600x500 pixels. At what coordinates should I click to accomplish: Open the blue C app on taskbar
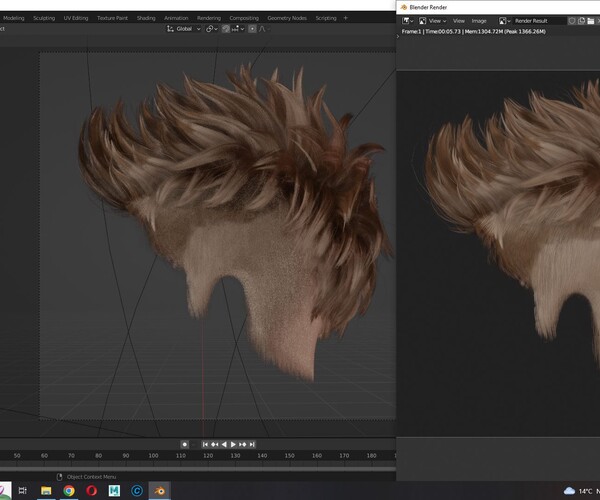pos(137,490)
